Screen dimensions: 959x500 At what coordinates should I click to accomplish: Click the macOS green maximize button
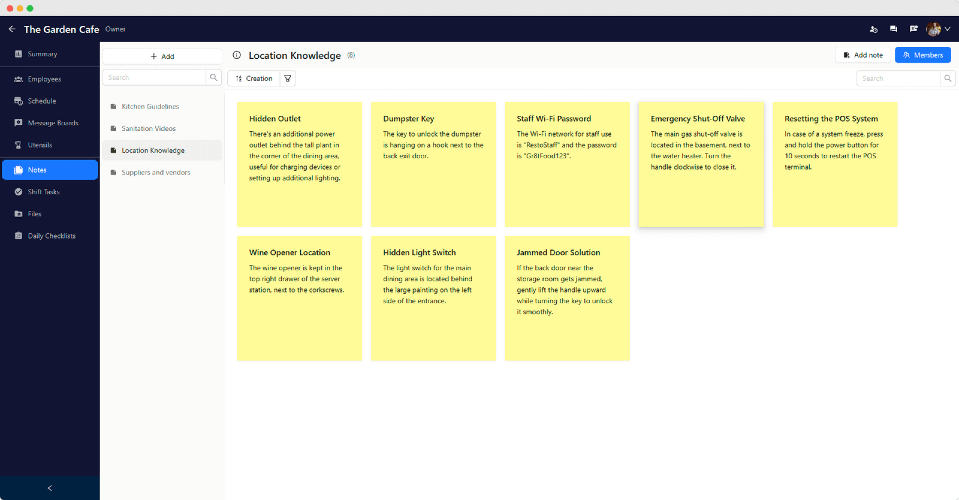click(30, 8)
